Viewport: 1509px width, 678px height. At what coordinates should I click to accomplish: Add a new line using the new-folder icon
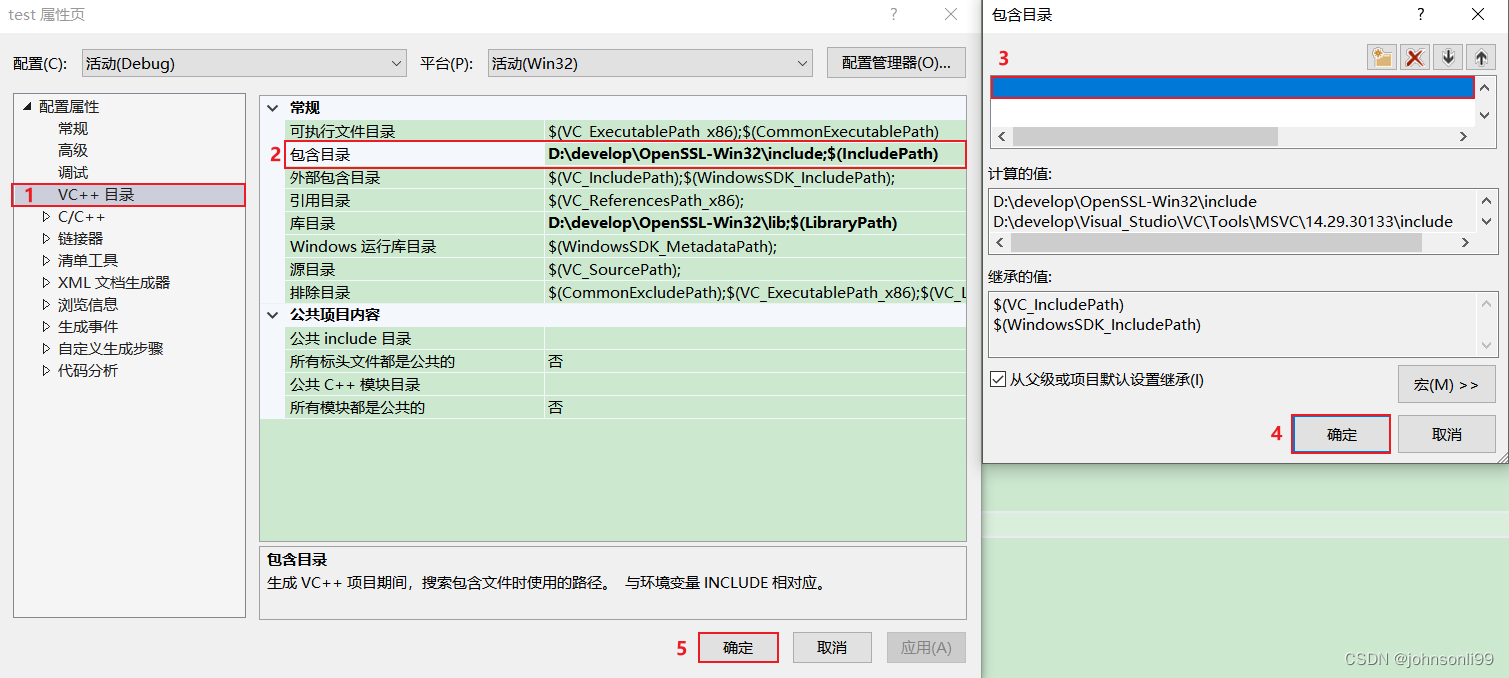pyautogui.click(x=1381, y=57)
